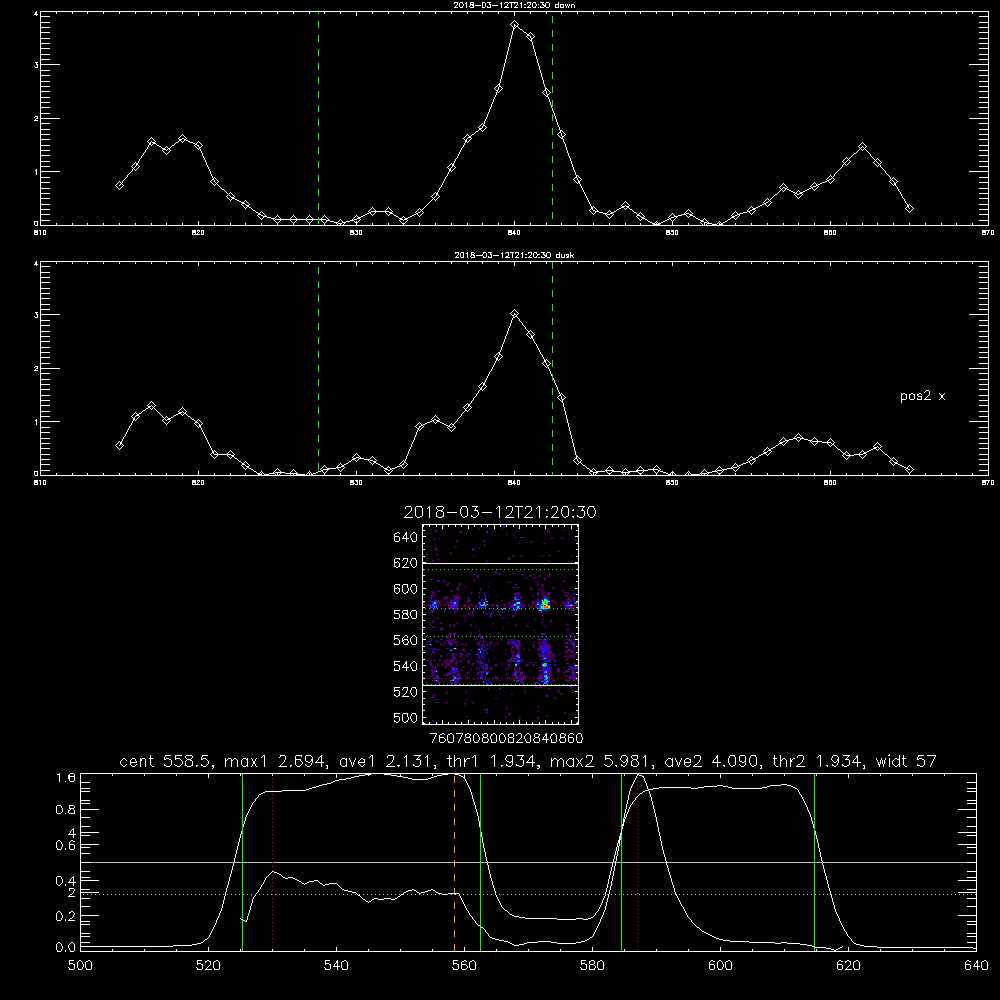The image size is (1000, 1000).
Task: Click the '2018-03-12T21:20:30 dusk' plot title
Action: tap(514, 255)
